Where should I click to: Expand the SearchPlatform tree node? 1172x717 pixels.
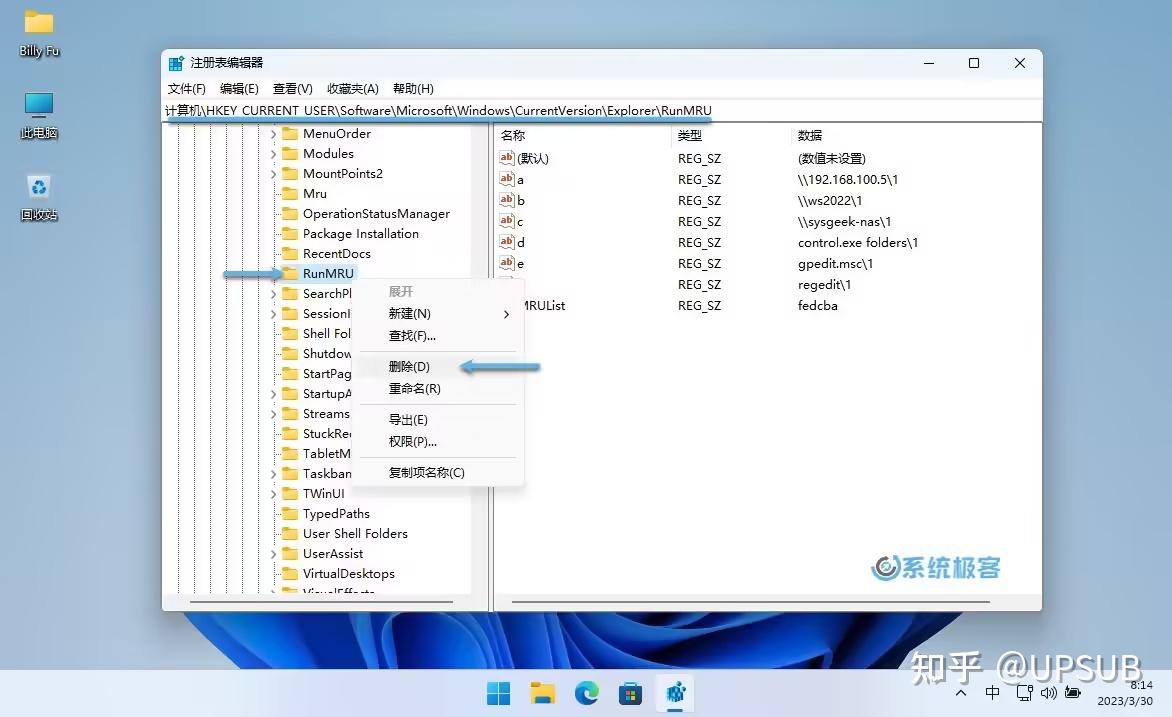tap(274, 293)
